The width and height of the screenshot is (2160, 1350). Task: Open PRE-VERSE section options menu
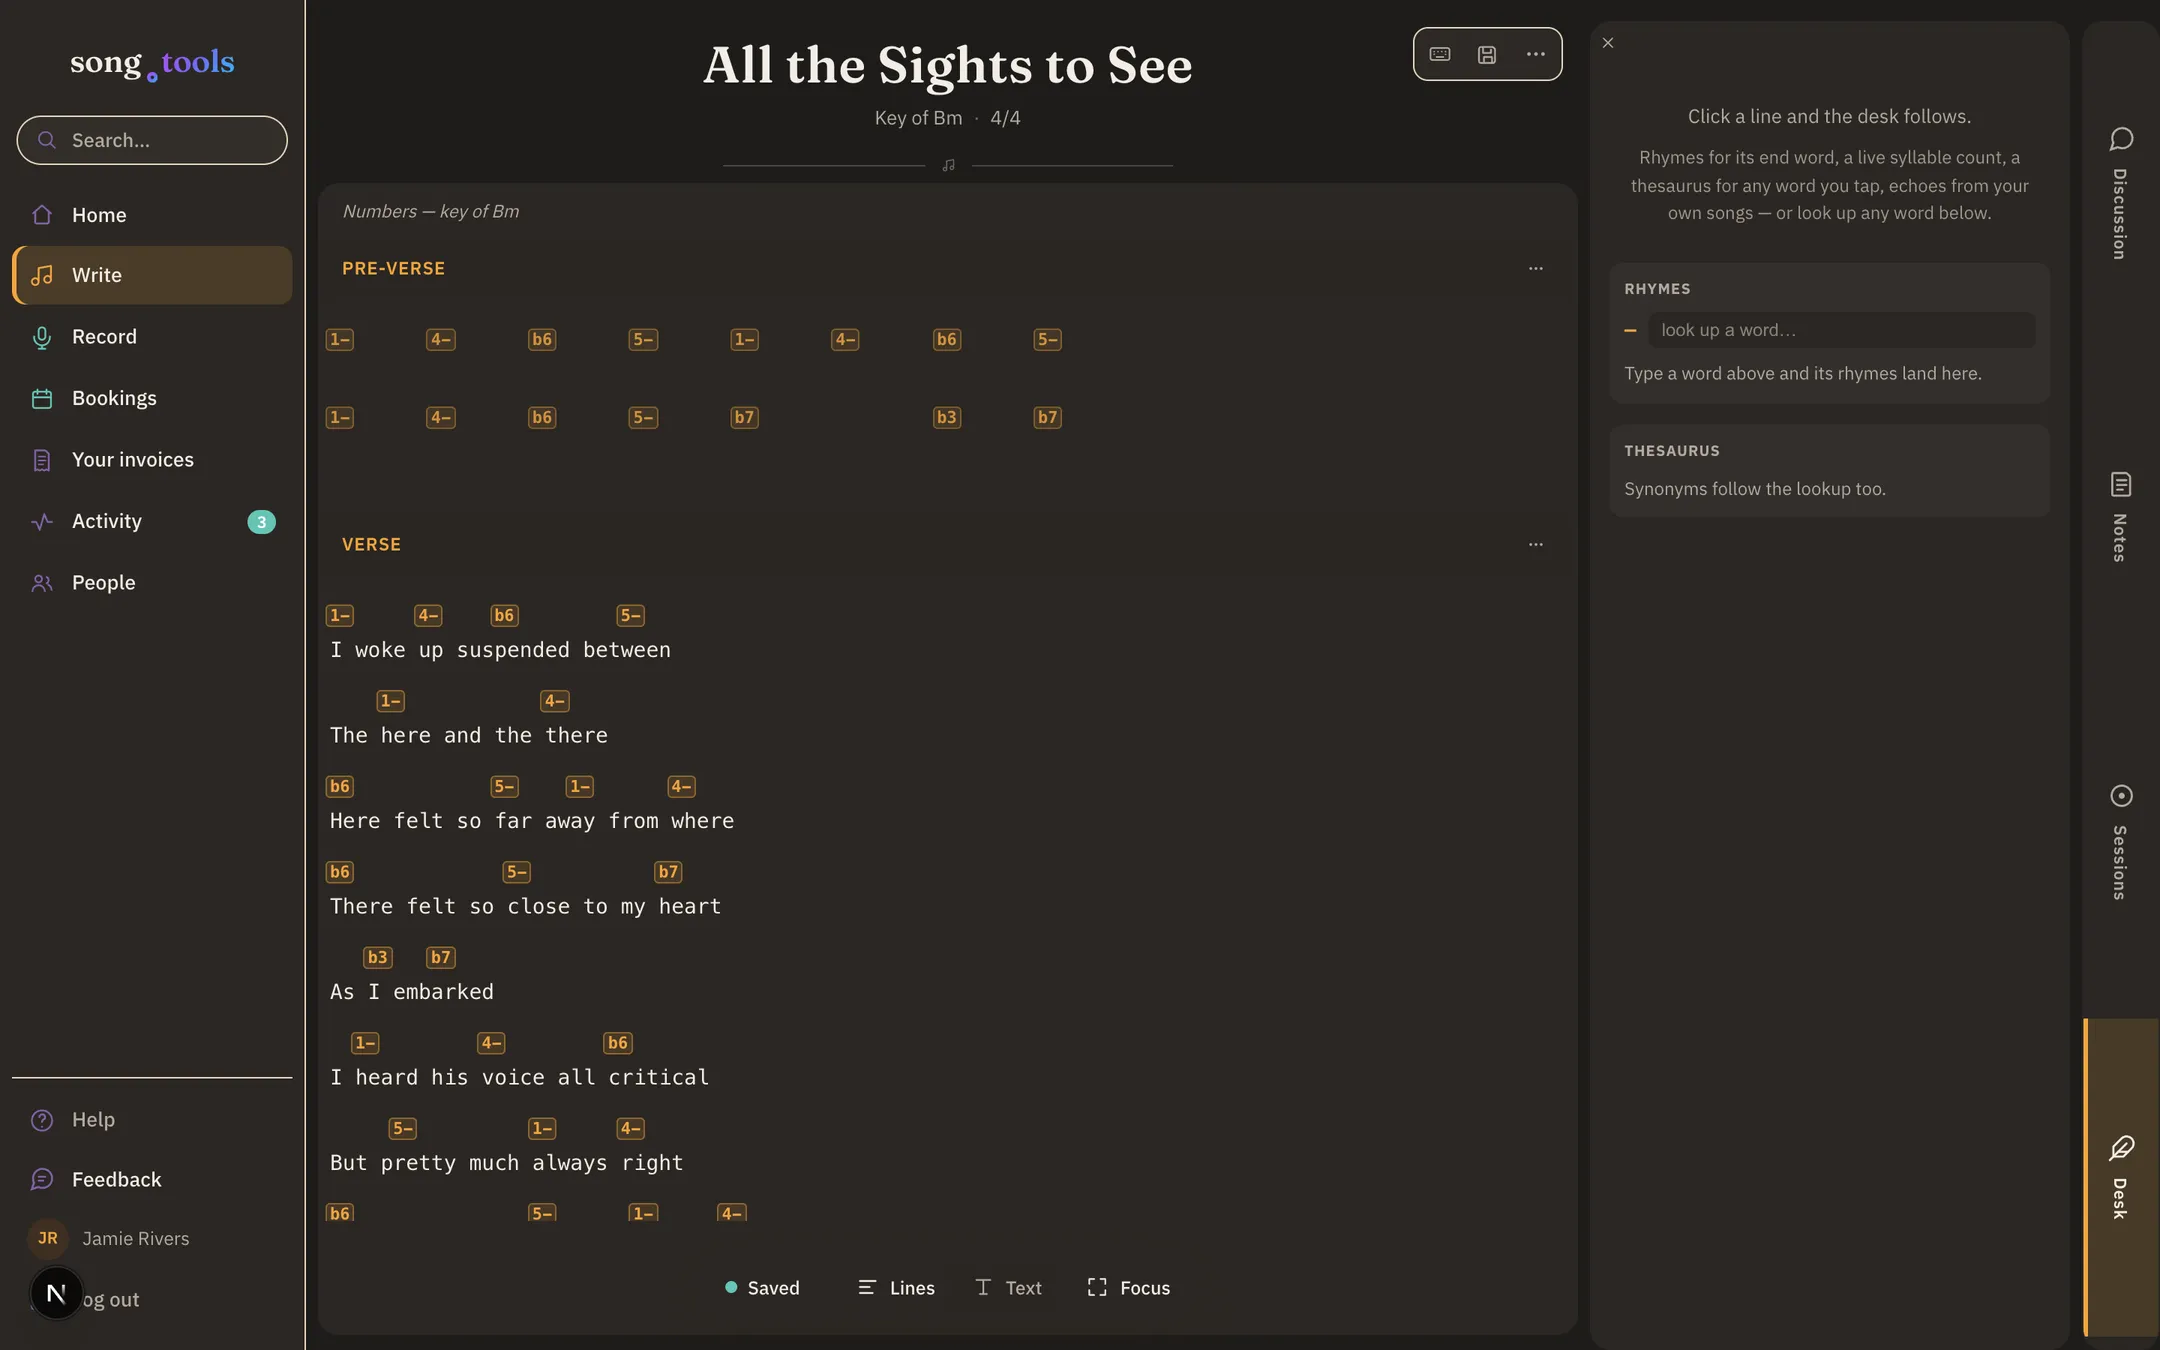[1536, 268]
